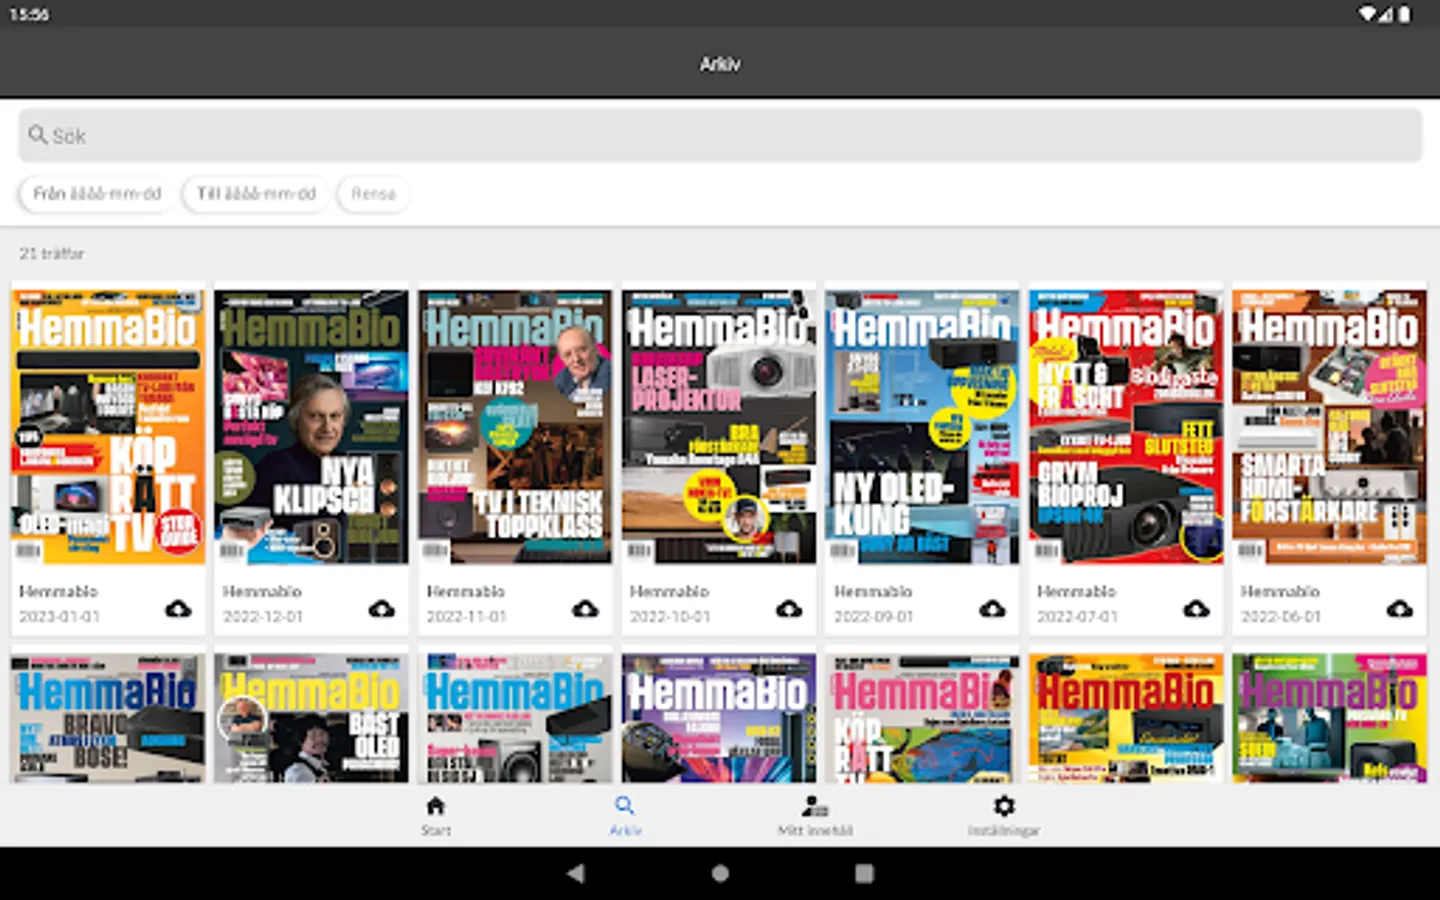
Task: Download the 2022-11-01 Hemmabio issue
Action: (x=585, y=609)
